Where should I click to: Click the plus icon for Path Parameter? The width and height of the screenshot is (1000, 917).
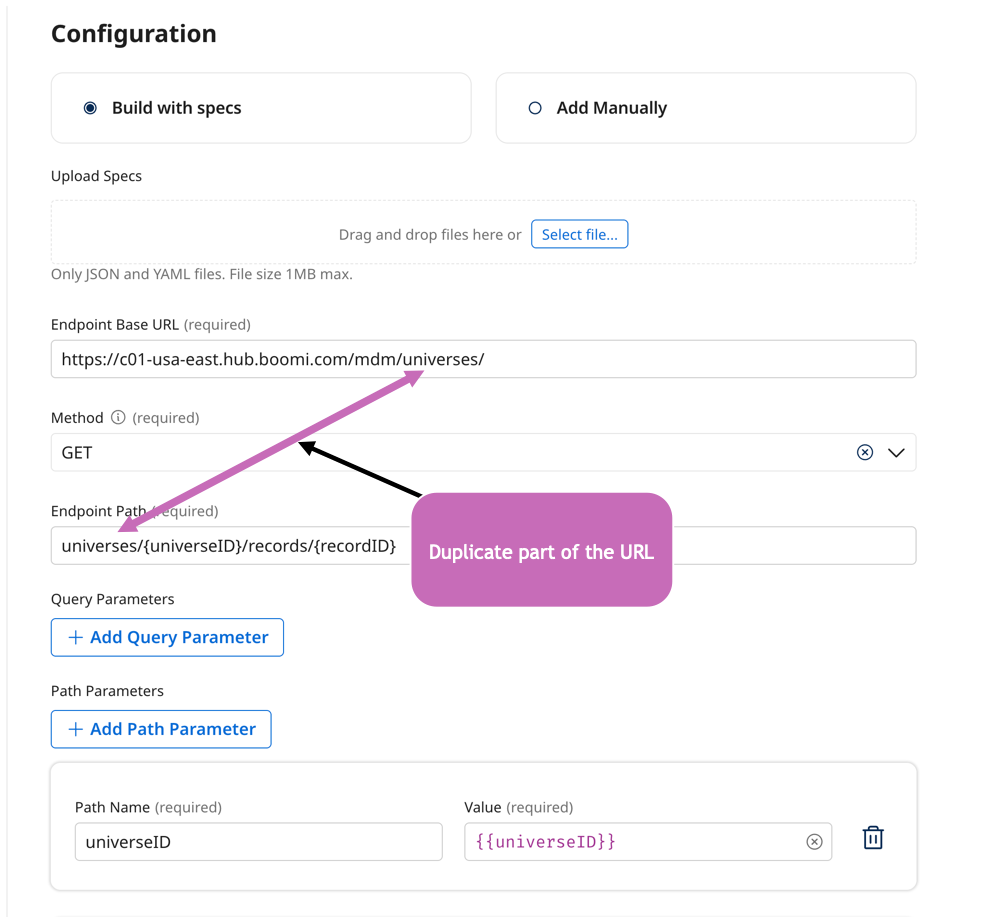point(75,729)
